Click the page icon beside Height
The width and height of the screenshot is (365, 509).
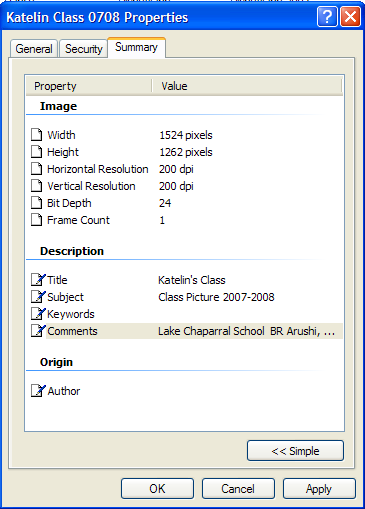click(x=37, y=152)
